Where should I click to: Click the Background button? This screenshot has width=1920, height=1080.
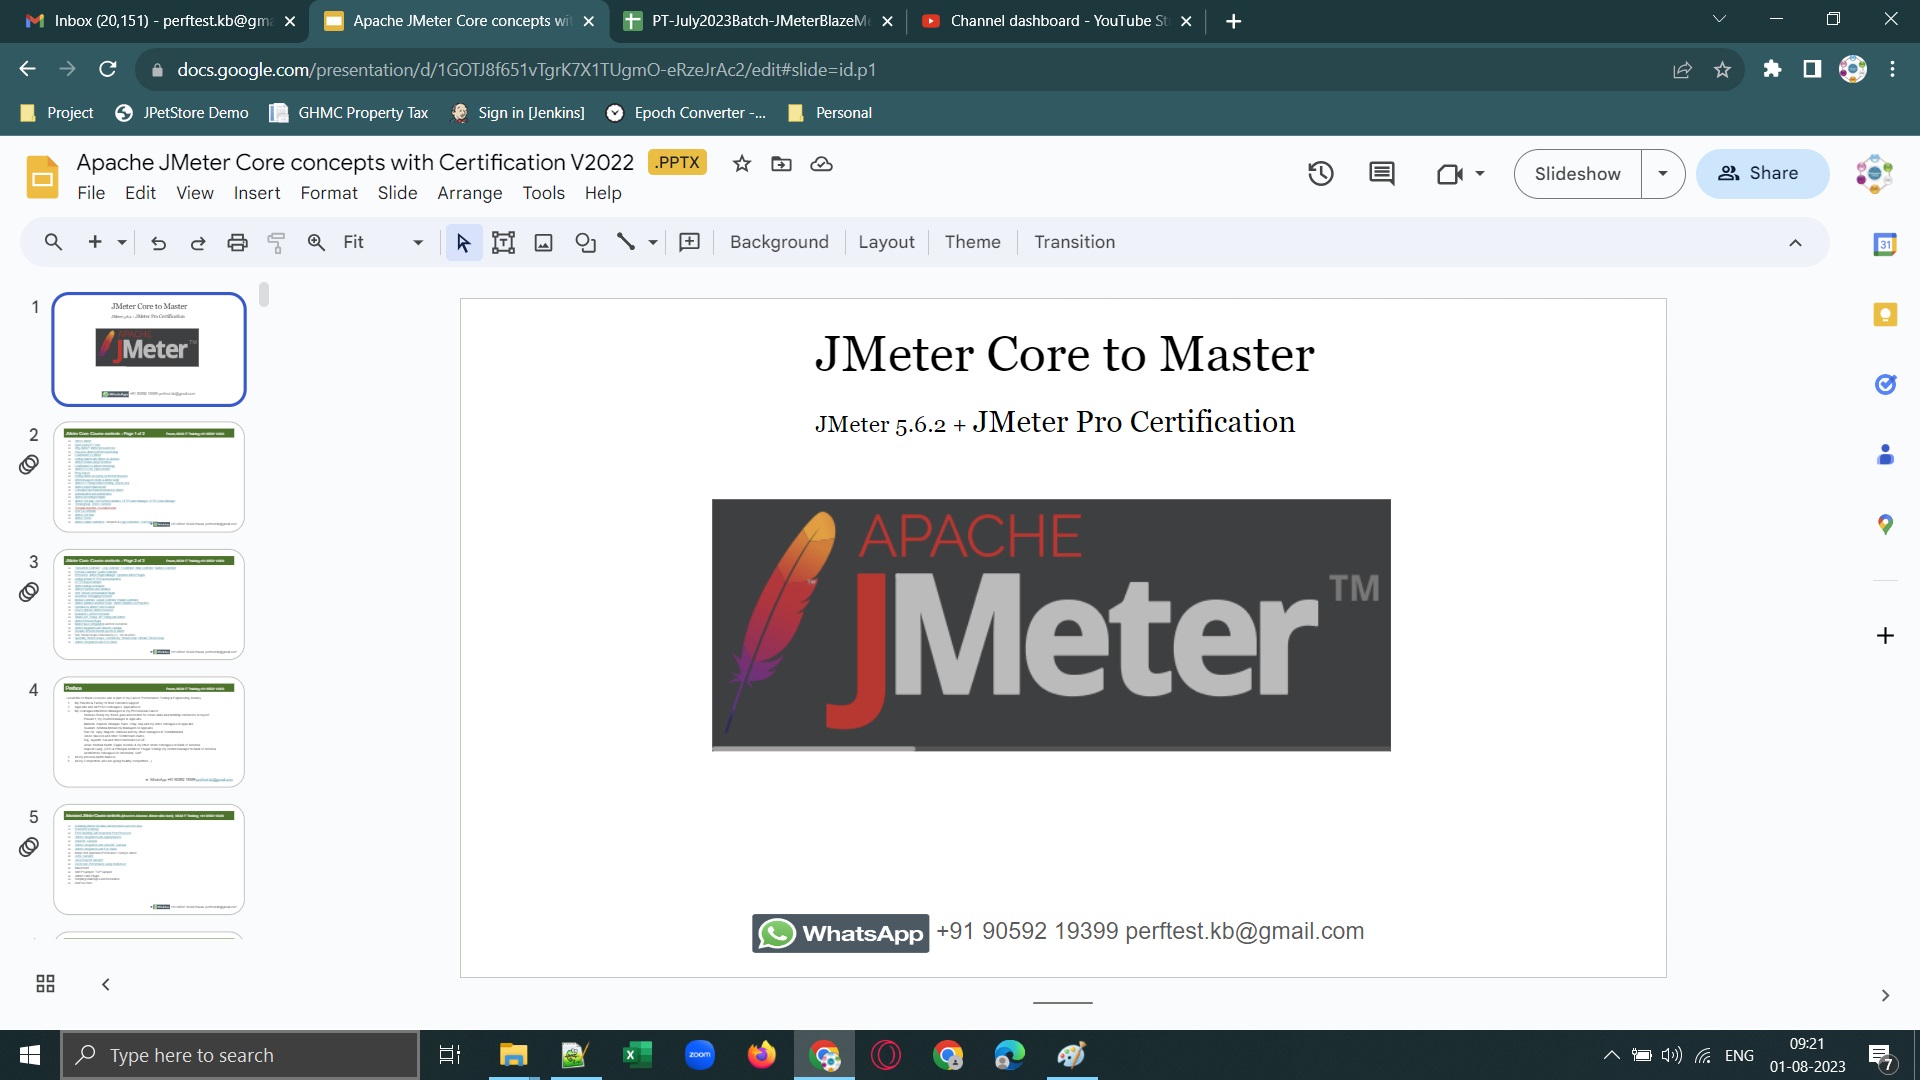click(779, 242)
